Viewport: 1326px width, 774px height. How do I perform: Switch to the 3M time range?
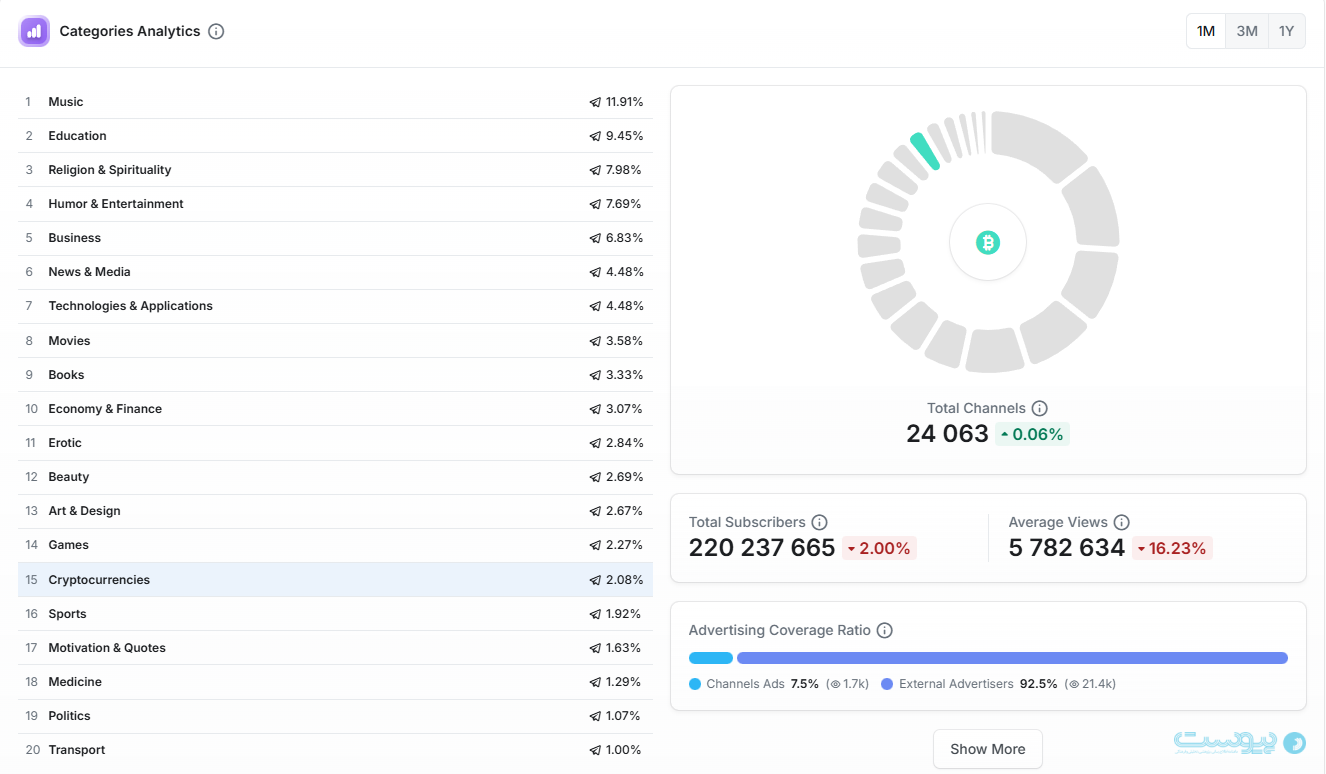click(x=1246, y=31)
